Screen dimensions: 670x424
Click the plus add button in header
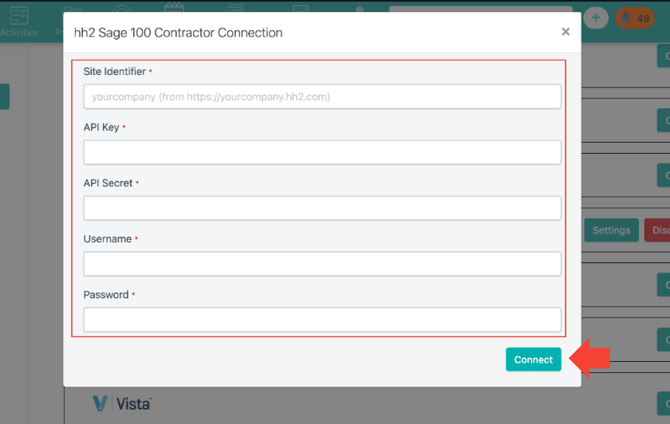(x=596, y=18)
